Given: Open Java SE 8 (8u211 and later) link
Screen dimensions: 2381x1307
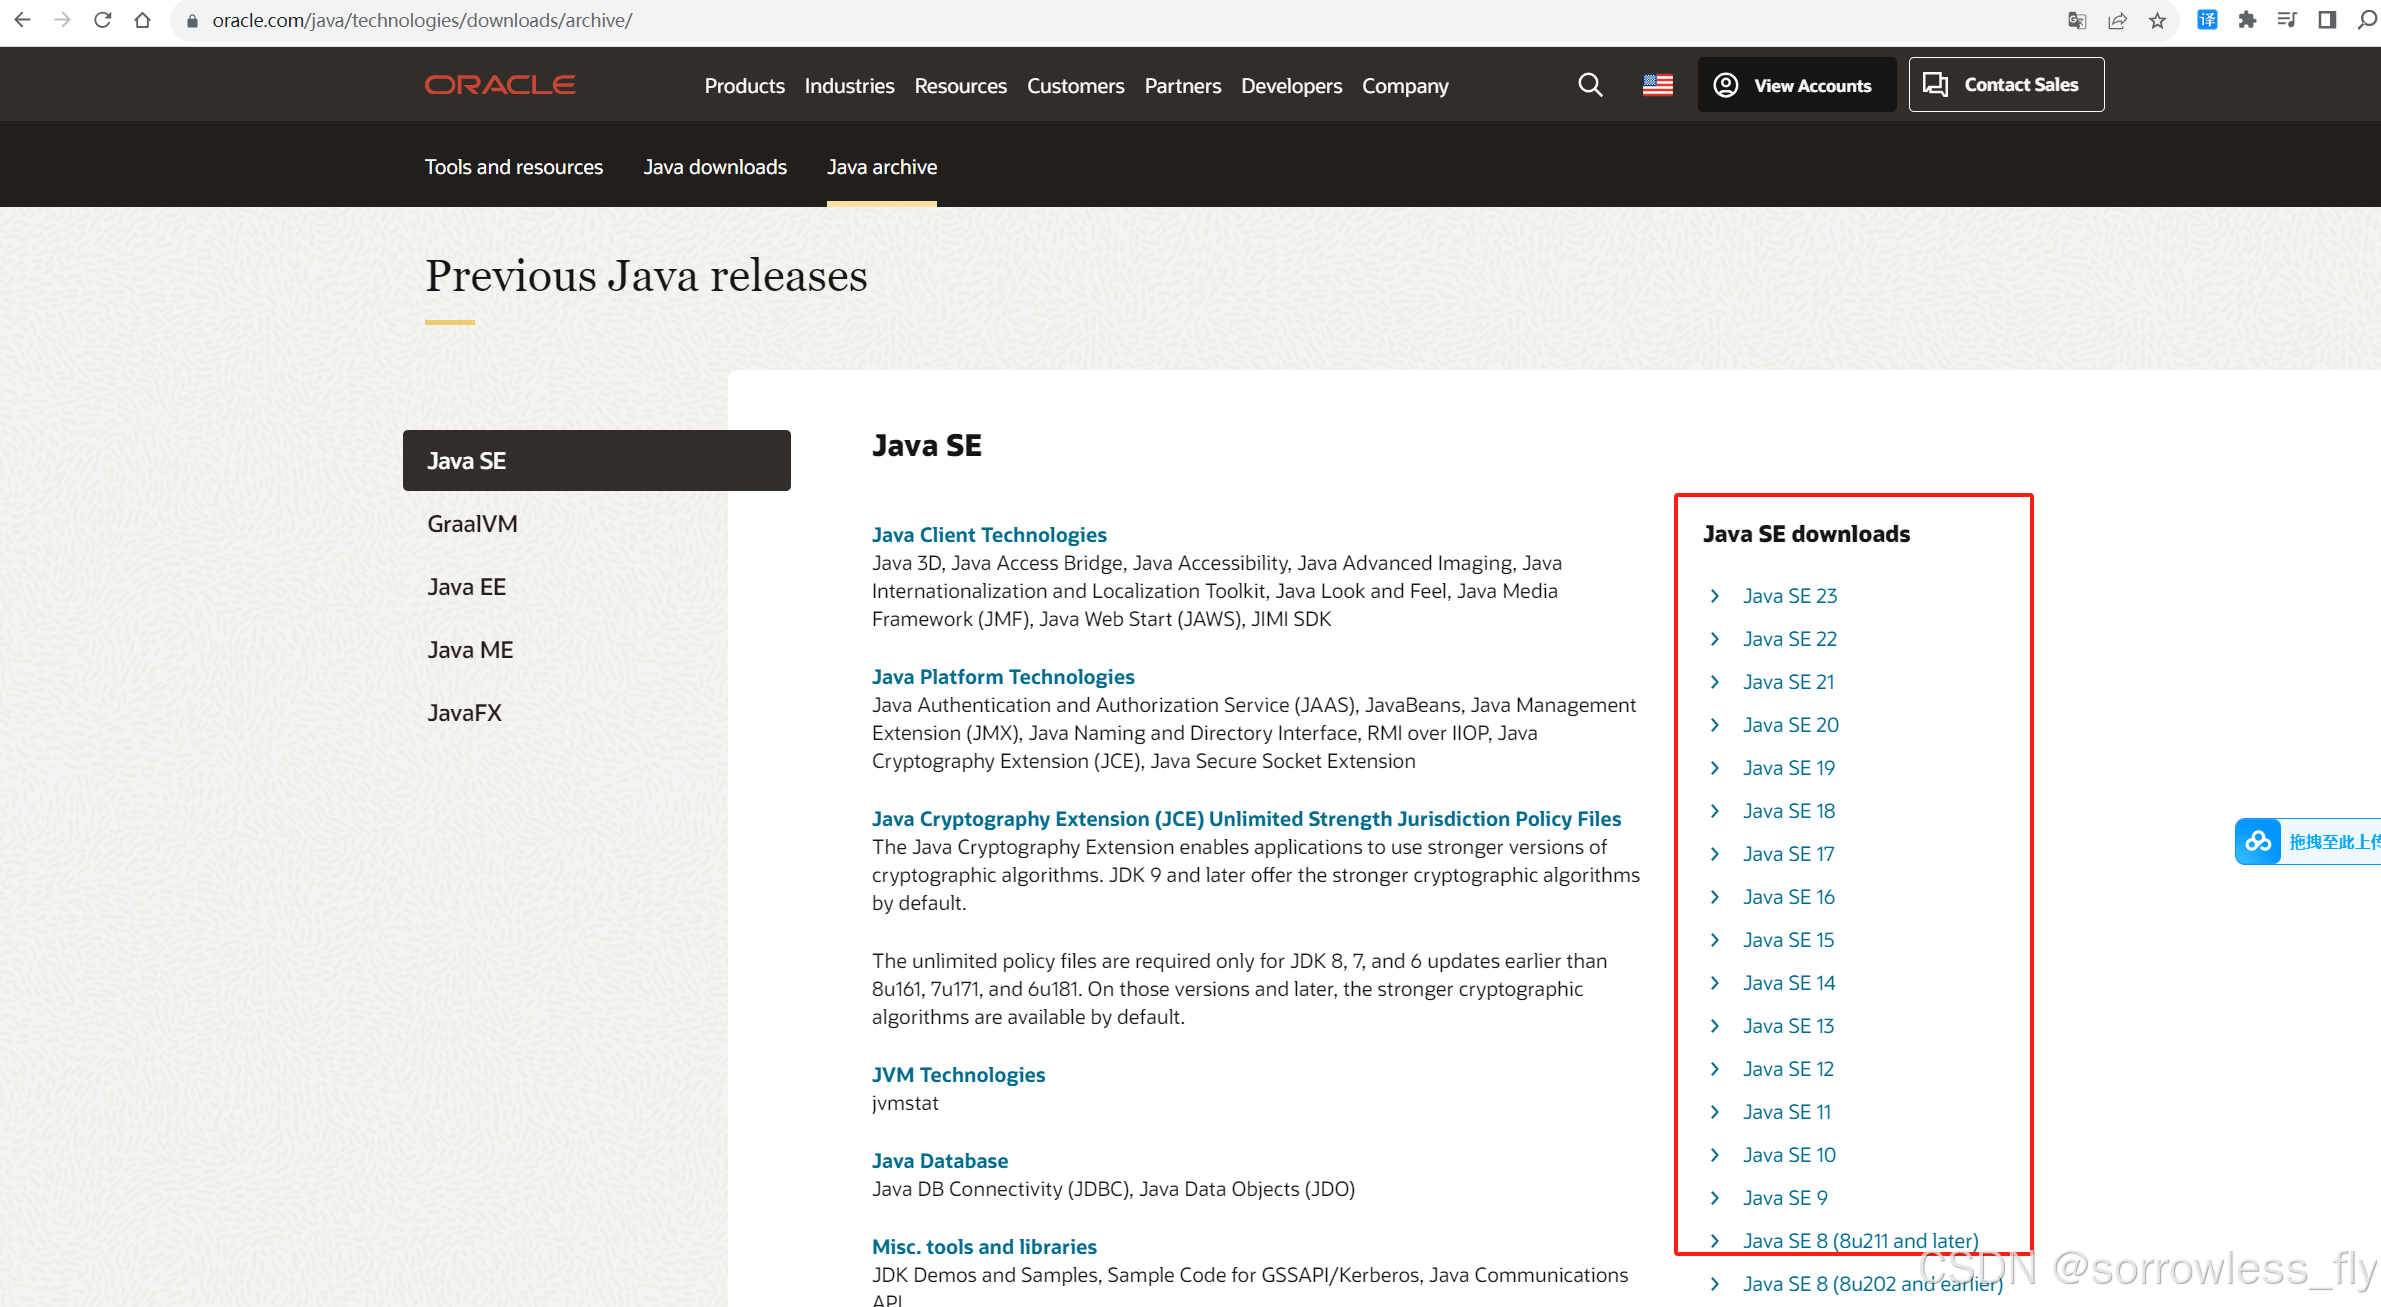Looking at the screenshot, I should click(1860, 1241).
